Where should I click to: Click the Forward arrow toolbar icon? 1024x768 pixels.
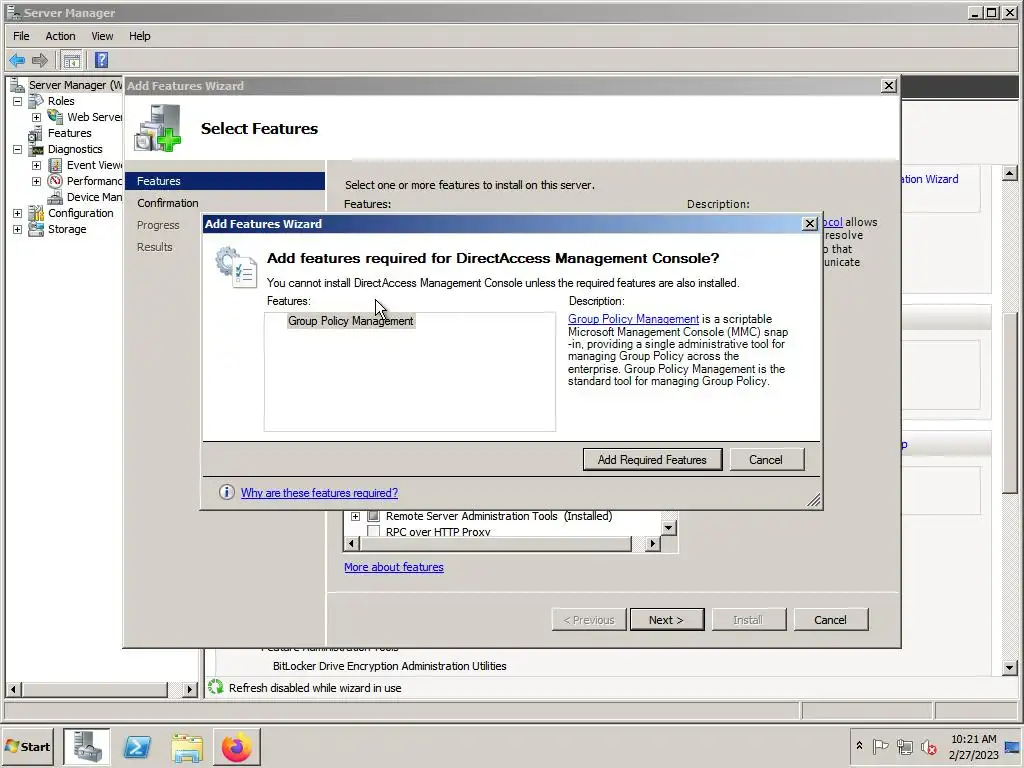pyautogui.click(x=40, y=61)
